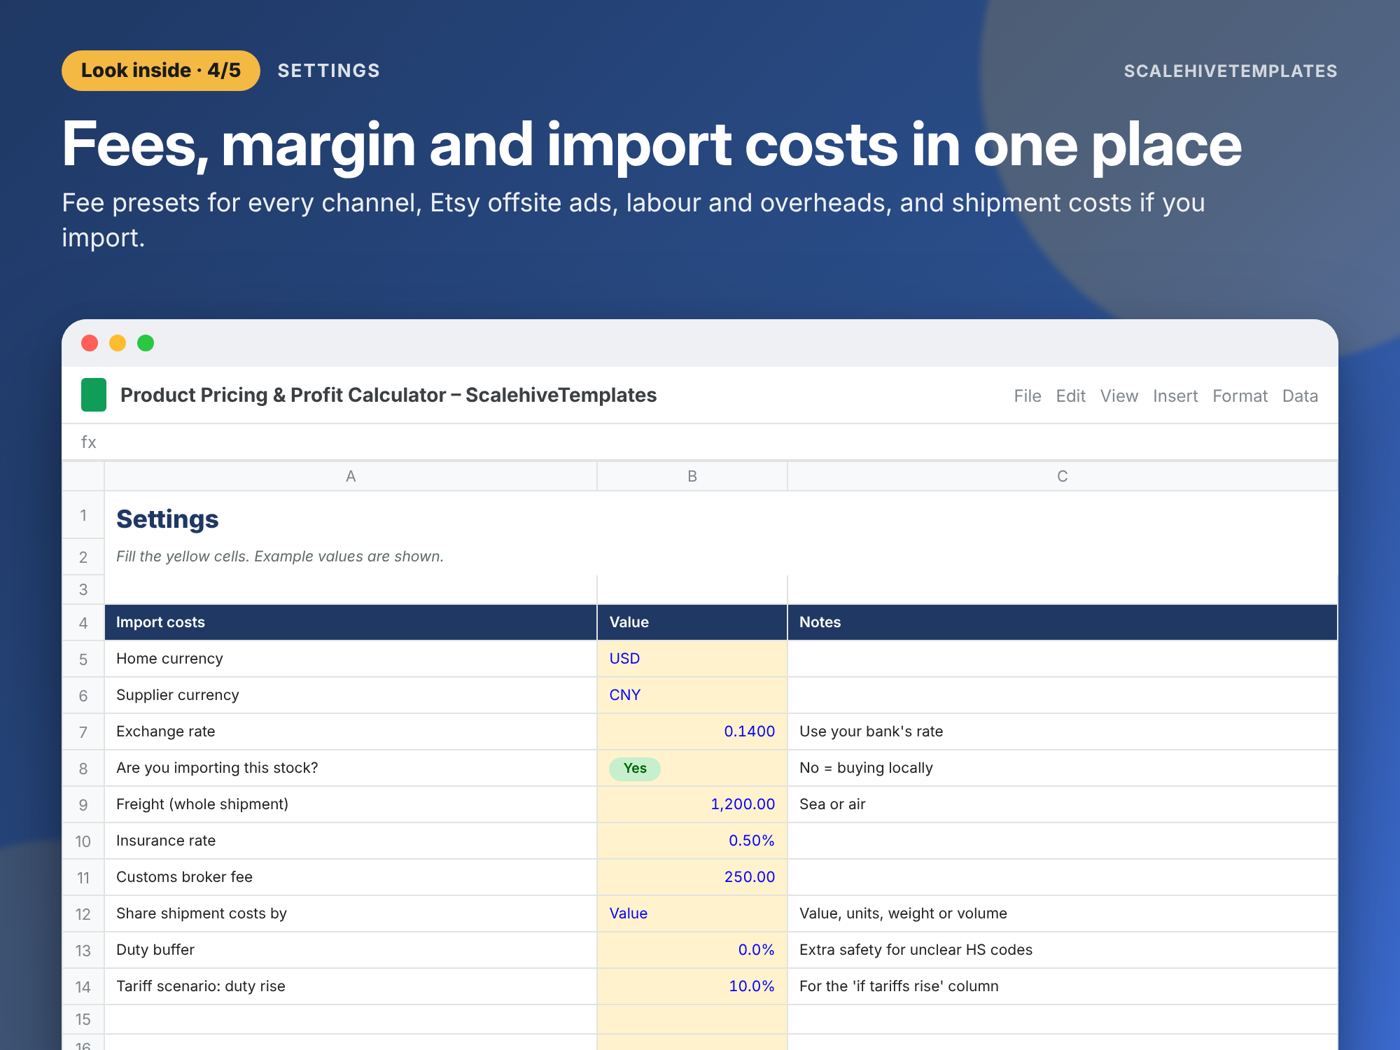Click the 'No = buying locally' note

[x=866, y=768]
